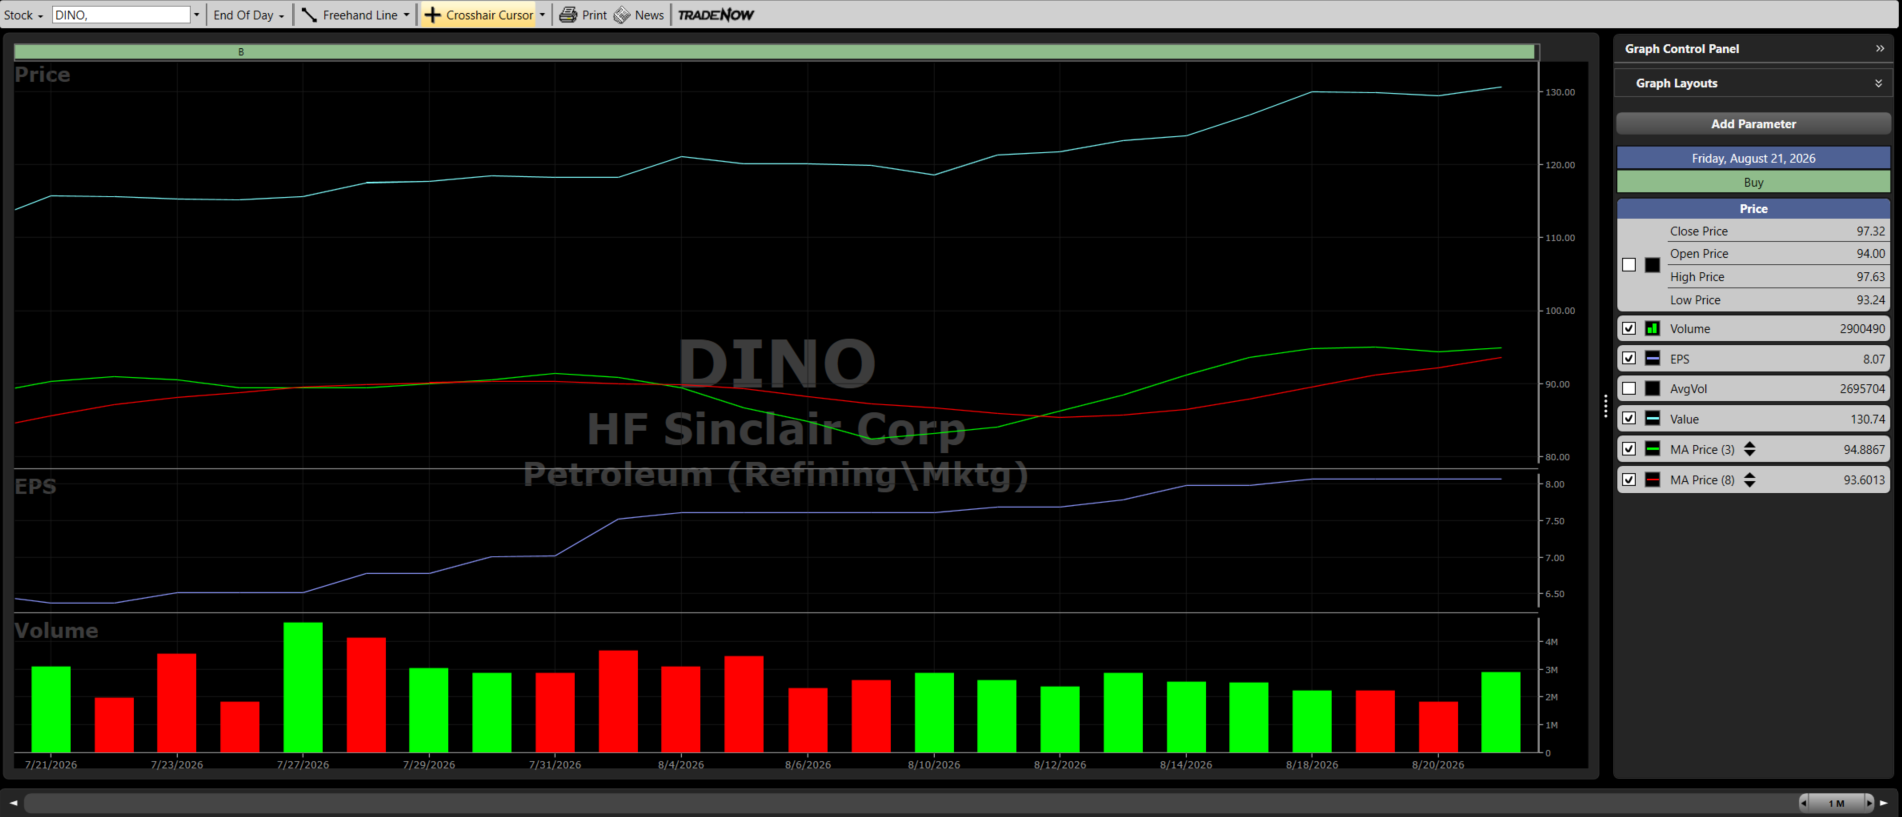Click the horizontal timeline scrollbar track
Image resolution: width=1902 pixels, height=817 pixels.
coord(910,803)
